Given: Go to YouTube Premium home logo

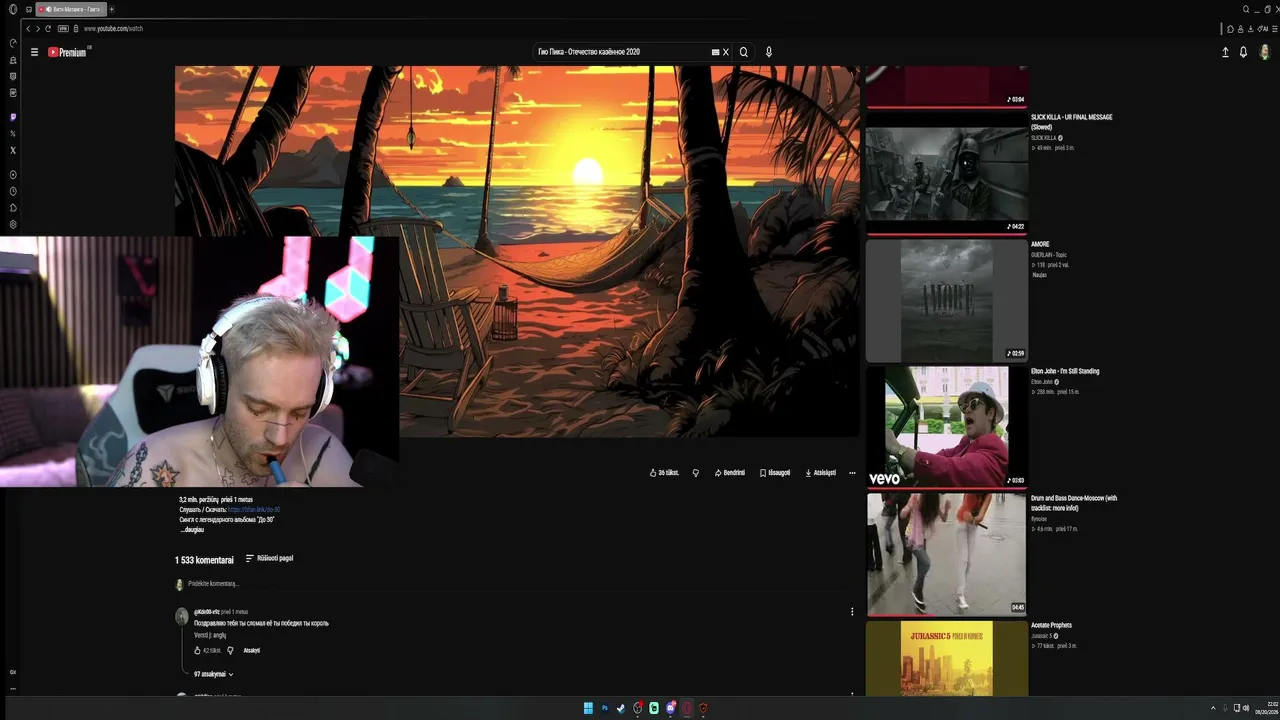Looking at the screenshot, I should coord(69,52).
